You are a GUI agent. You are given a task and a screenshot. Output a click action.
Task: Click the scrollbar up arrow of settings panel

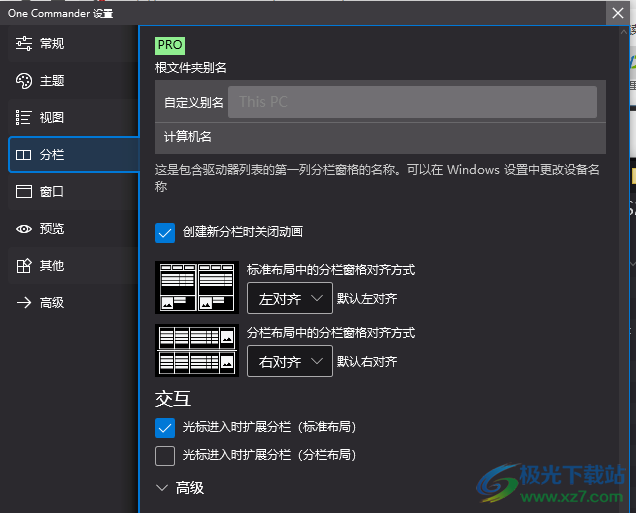(x=623, y=32)
